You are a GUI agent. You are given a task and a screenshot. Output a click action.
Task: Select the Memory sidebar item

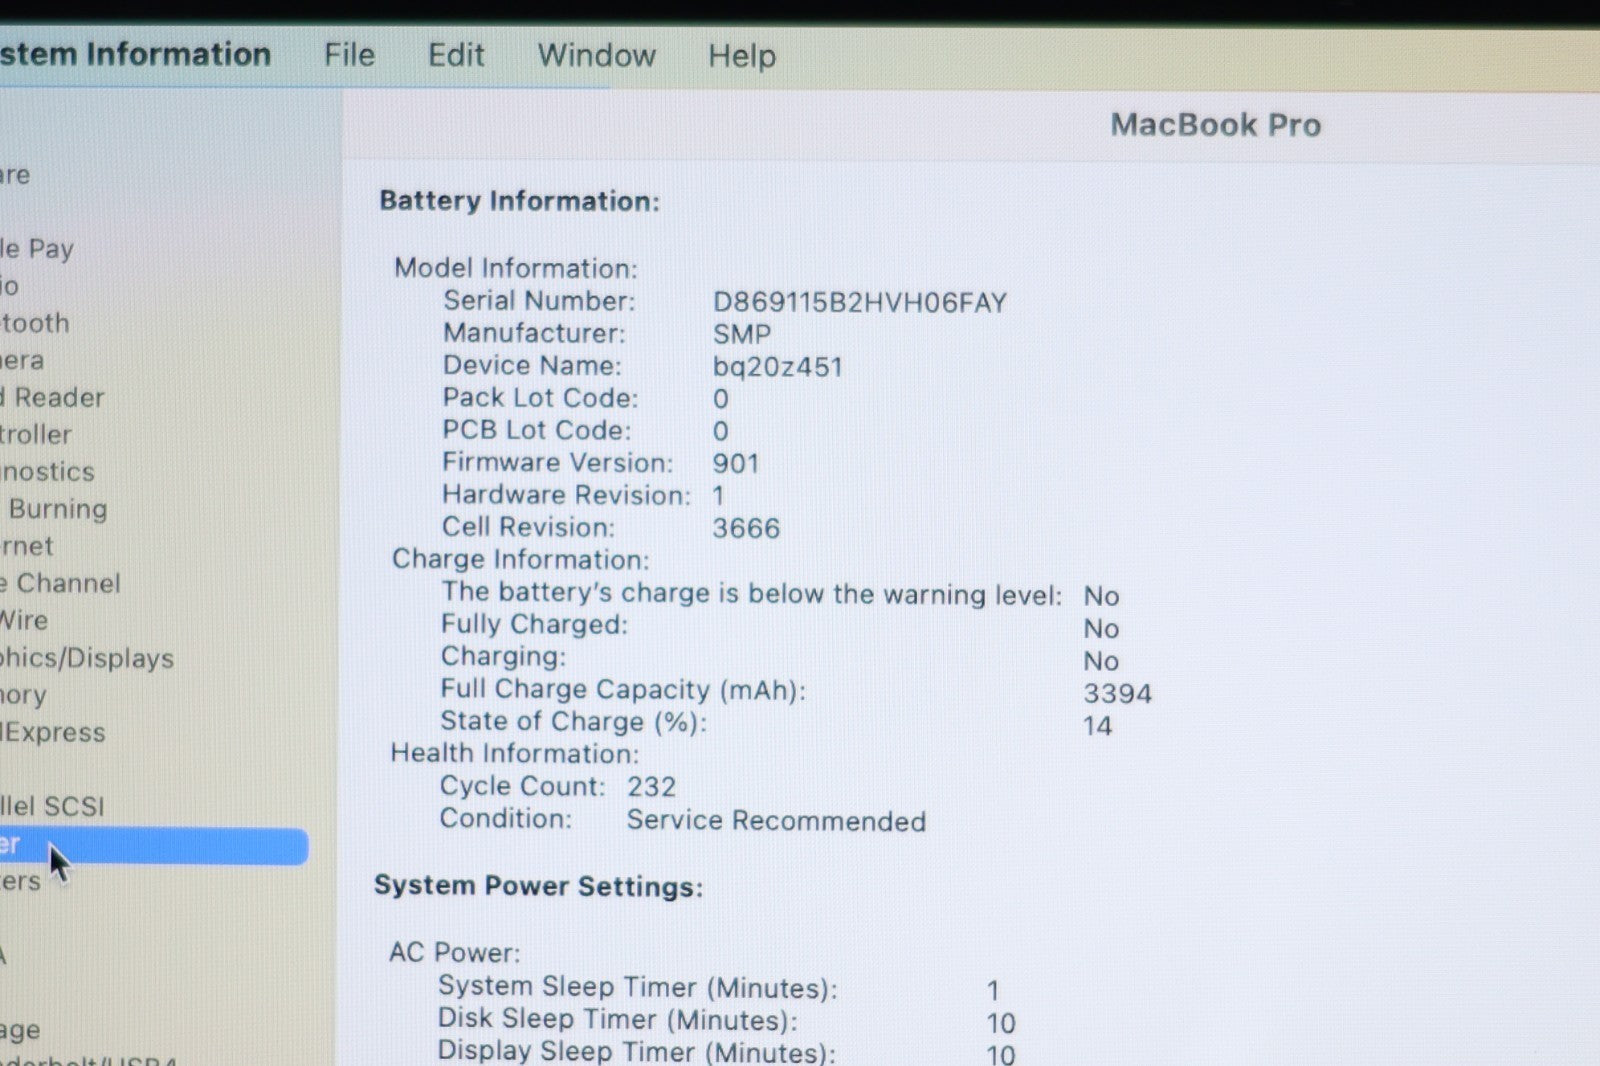pos(23,695)
